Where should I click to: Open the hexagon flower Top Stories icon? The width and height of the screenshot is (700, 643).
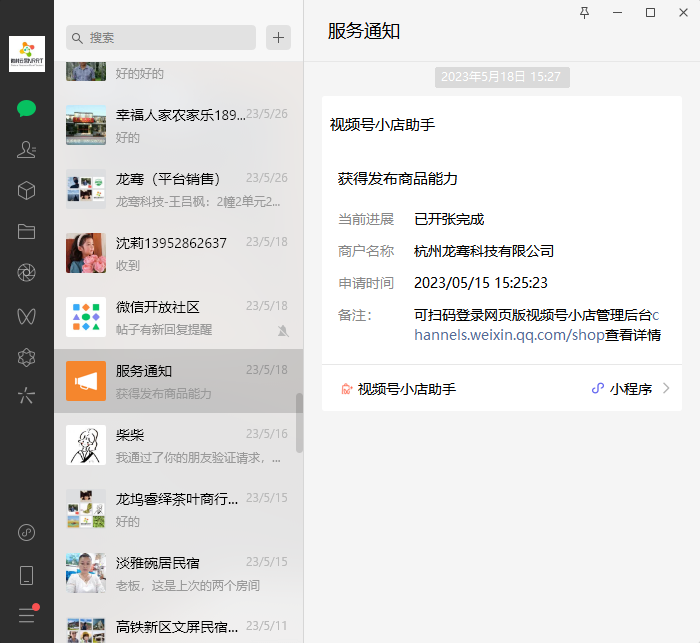click(26, 357)
